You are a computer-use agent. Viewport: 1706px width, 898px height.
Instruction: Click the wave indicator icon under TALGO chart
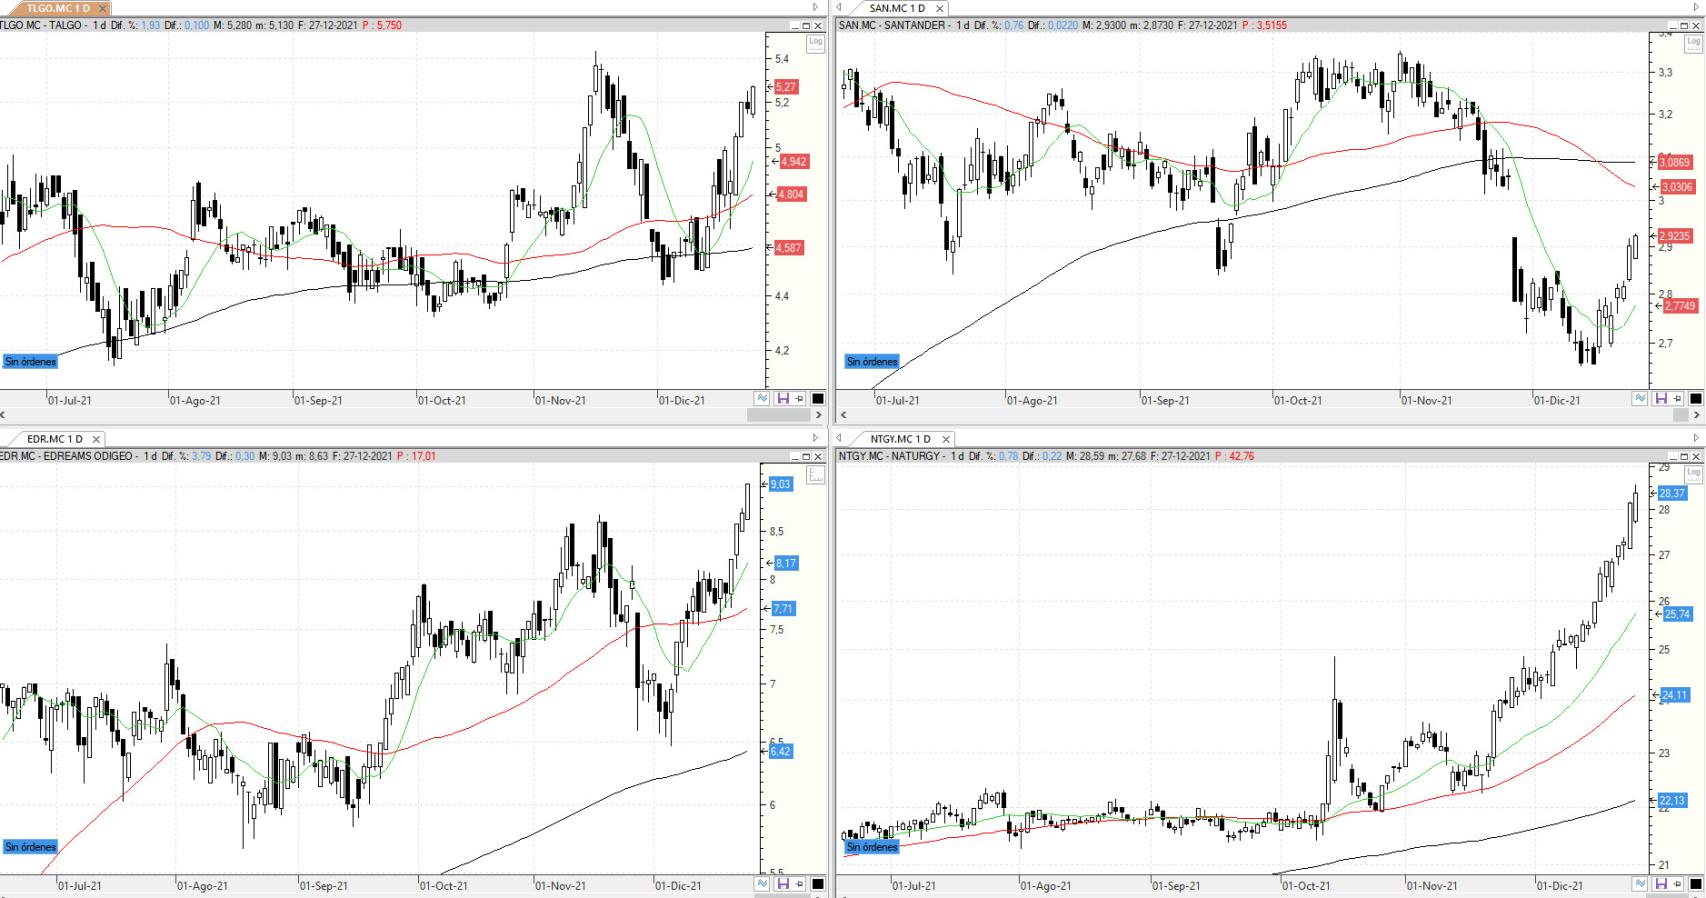coord(762,399)
